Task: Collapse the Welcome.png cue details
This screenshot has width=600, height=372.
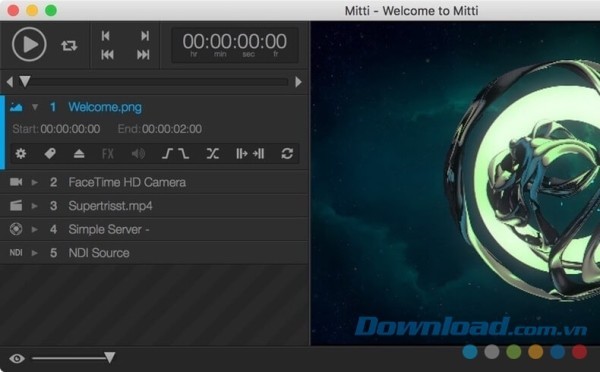Action: (x=35, y=107)
